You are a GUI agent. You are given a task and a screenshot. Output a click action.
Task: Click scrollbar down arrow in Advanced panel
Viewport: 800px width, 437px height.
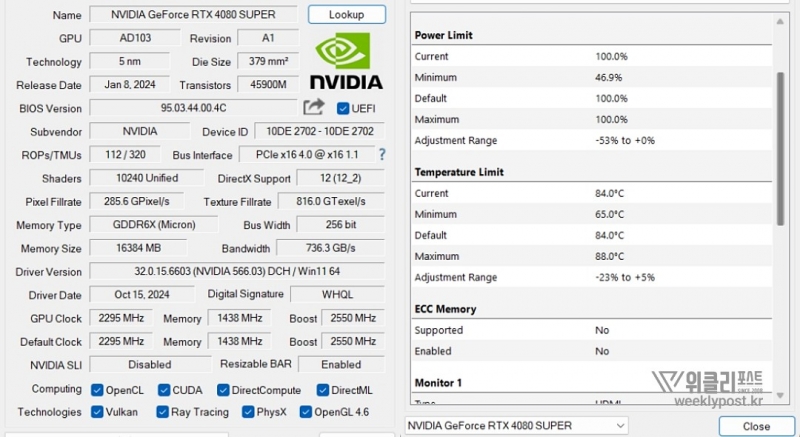[780, 395]
